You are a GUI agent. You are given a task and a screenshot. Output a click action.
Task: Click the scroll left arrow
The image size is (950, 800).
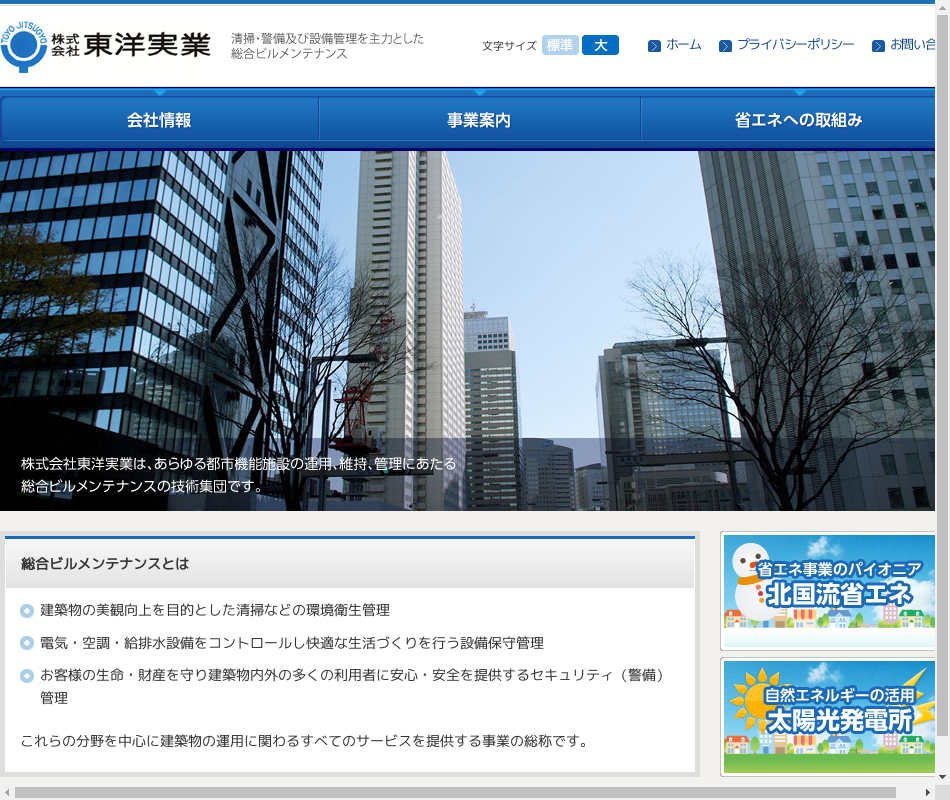(7, 793)
